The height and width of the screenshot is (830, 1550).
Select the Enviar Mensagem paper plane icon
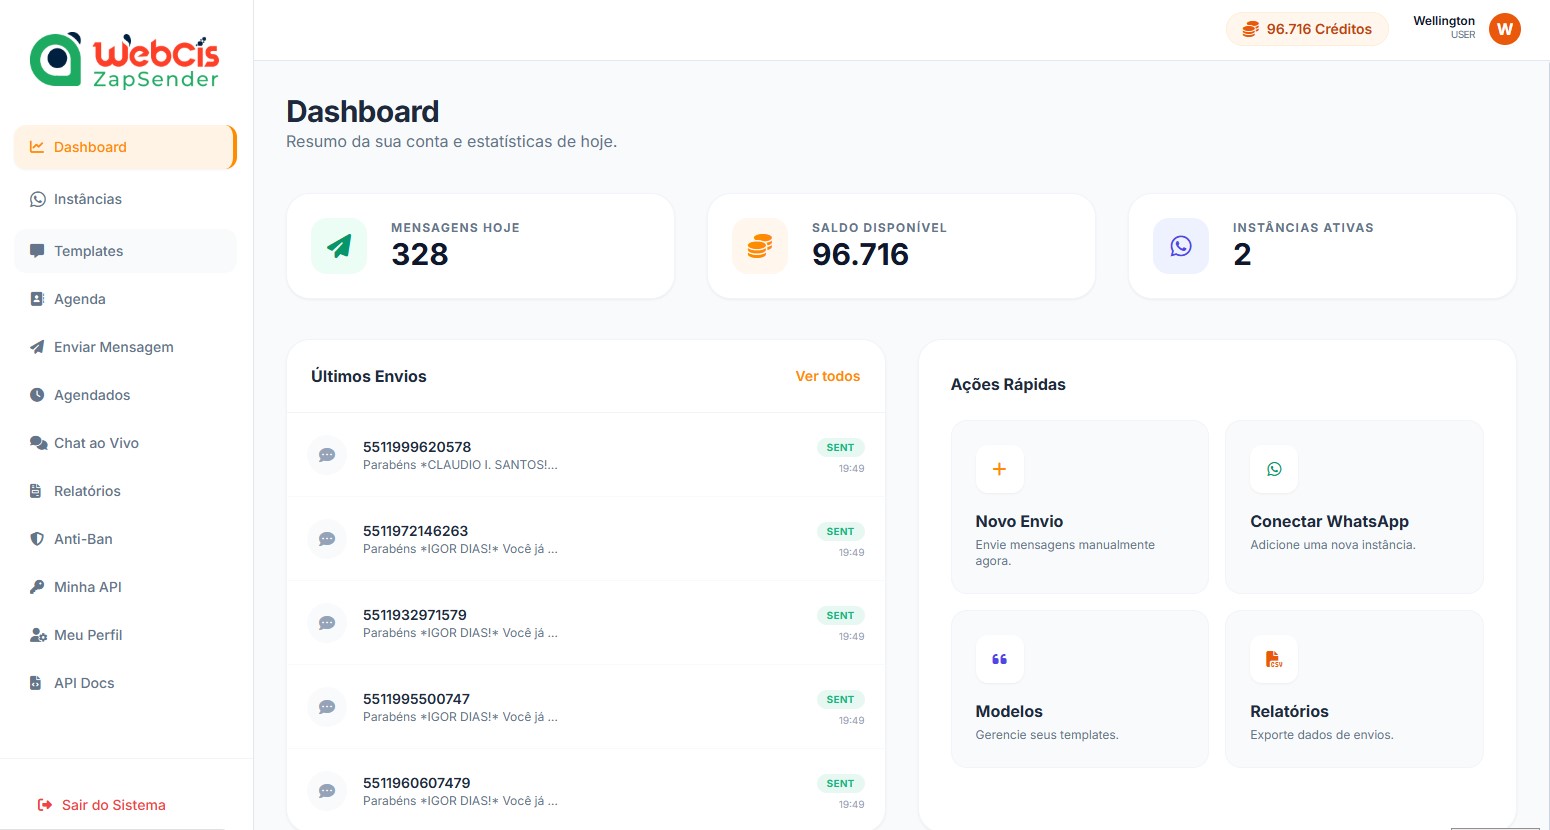pyautogui.click(x=36, y=346)
